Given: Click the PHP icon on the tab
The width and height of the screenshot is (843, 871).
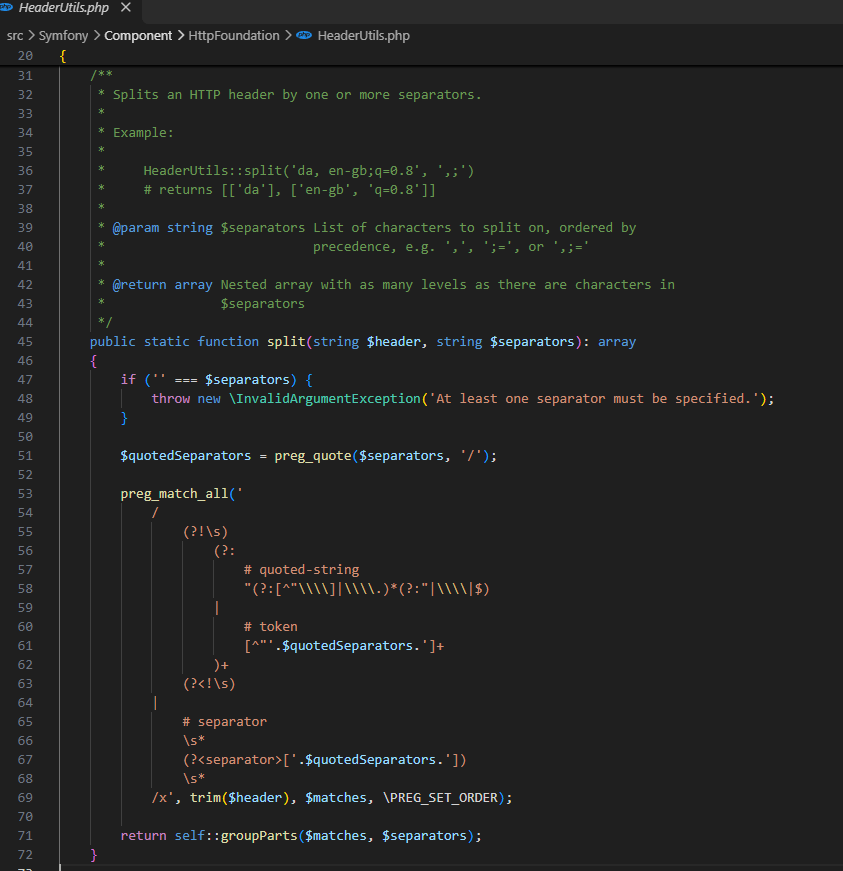Looking at the screenshot, I should 6,7.
